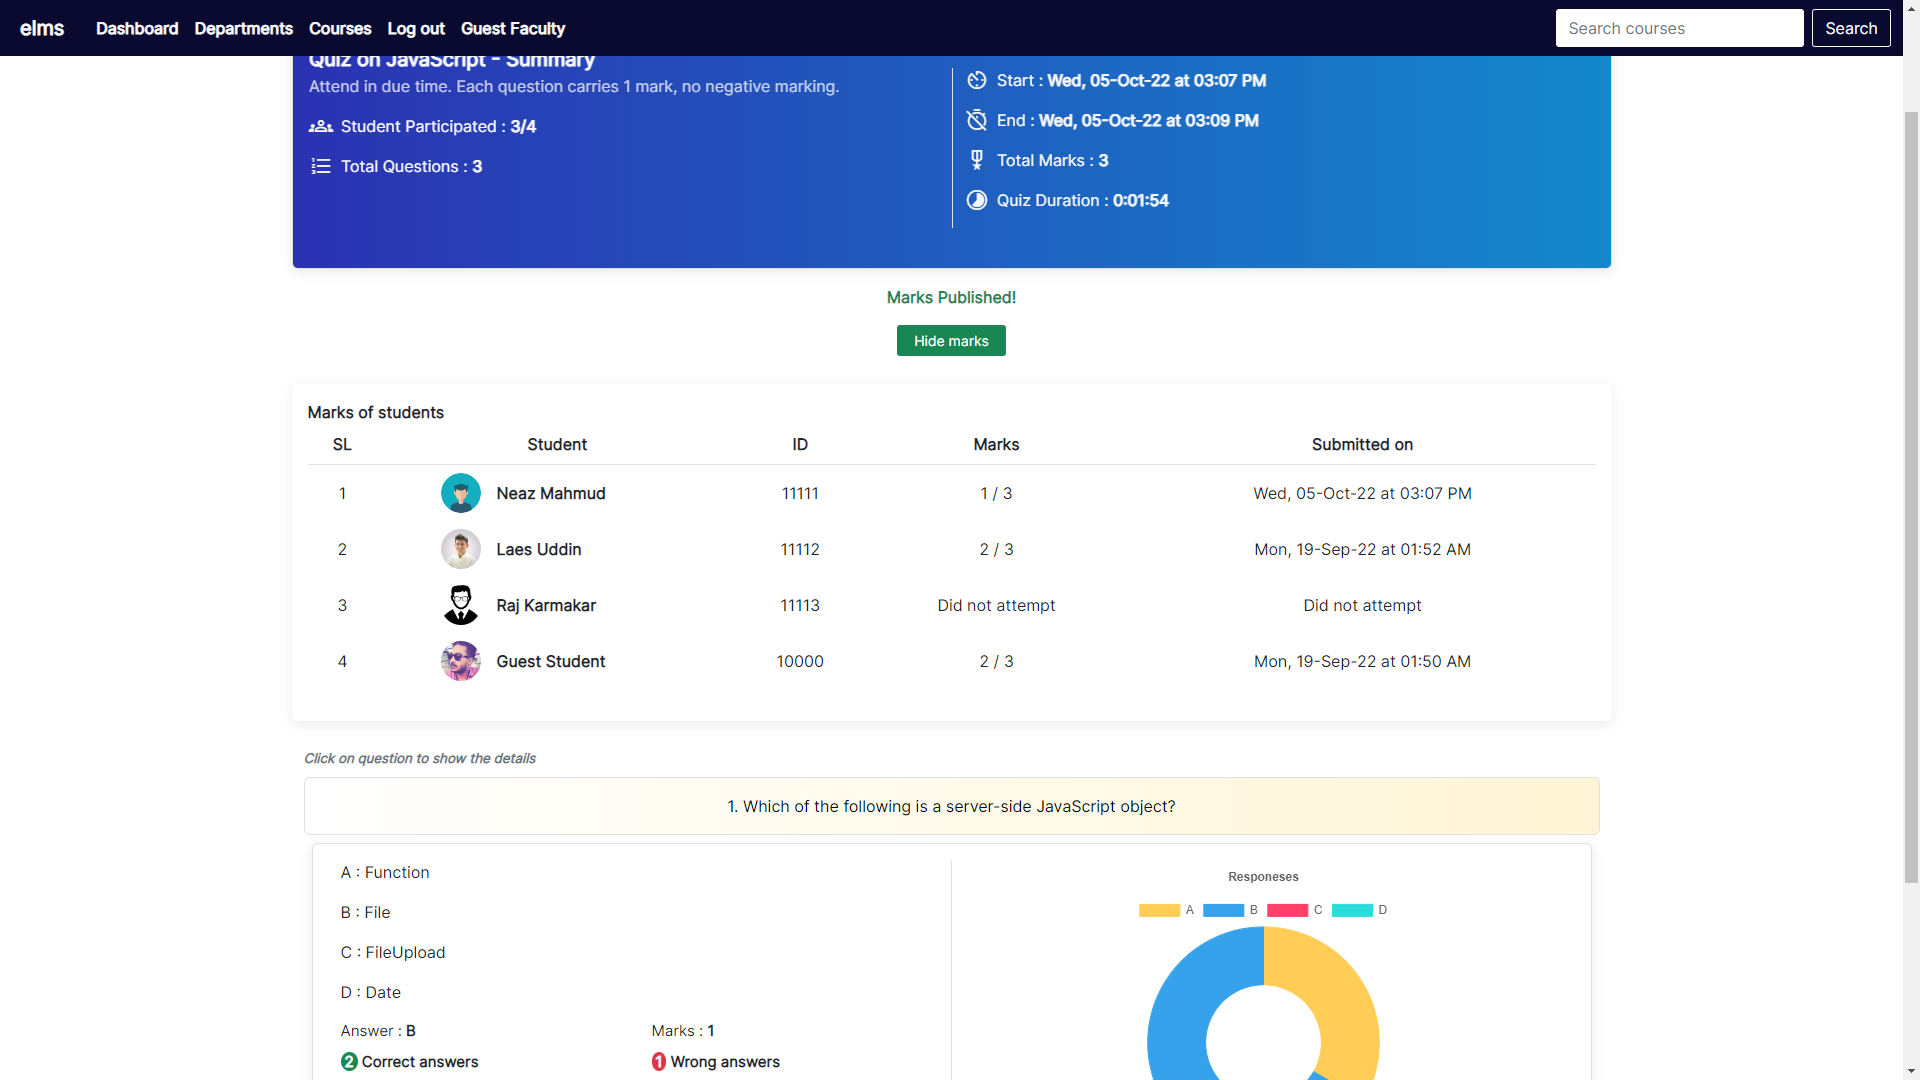Click Neaz Mahmud's avatar

coord(461,493)
